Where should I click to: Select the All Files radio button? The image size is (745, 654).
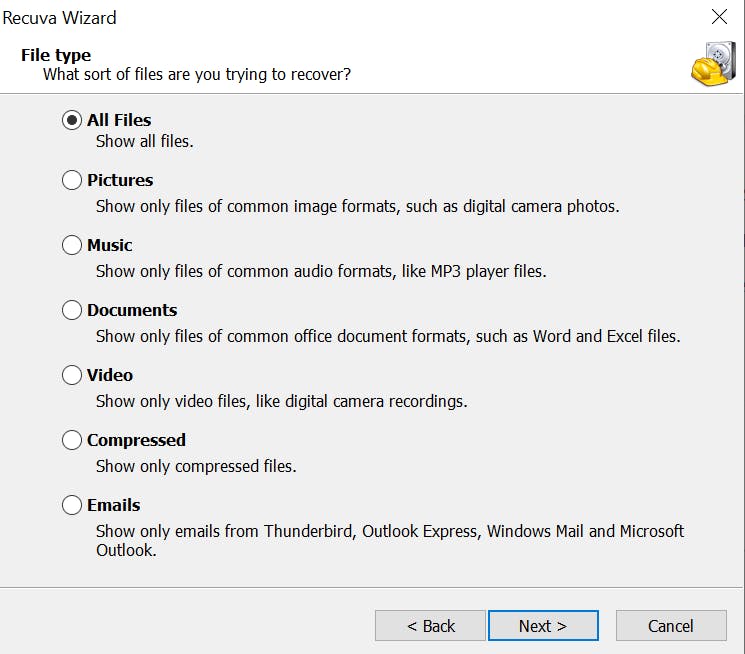pyautogui.click(x=72, y=120)
